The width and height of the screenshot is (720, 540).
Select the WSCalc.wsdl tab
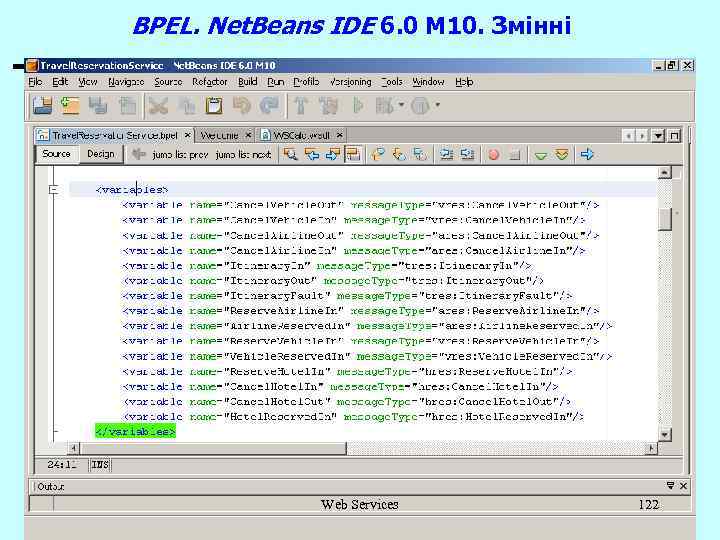pyautogui.click(x=301, y=135)
